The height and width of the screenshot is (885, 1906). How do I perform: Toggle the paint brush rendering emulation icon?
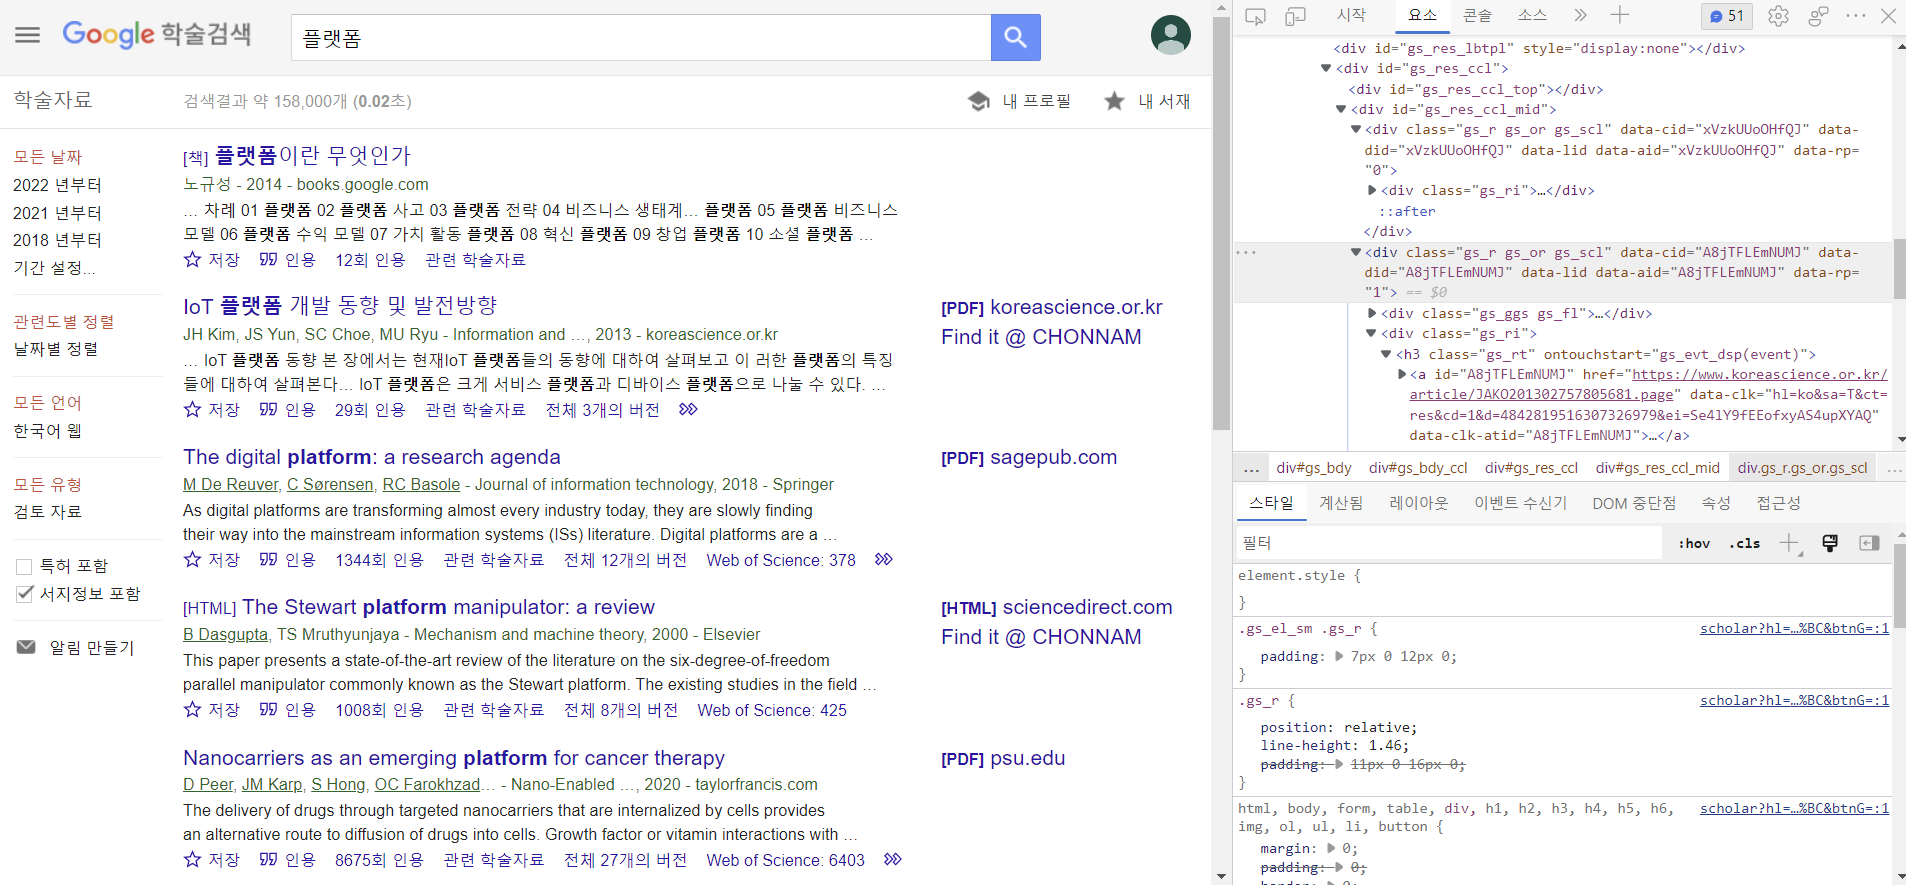pyautogui.click(x=1830, y=543)
